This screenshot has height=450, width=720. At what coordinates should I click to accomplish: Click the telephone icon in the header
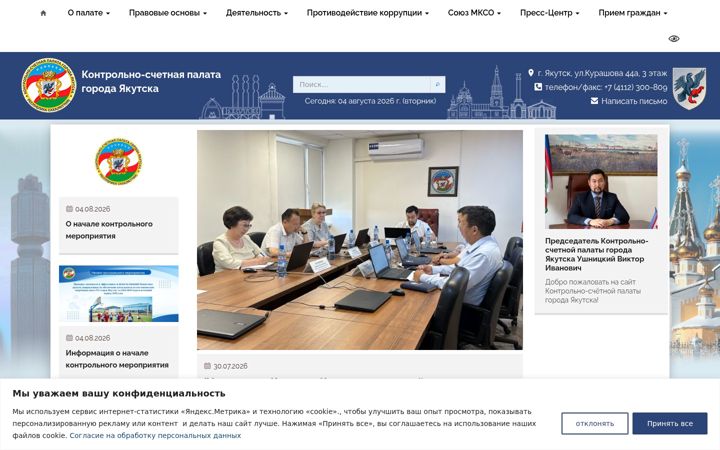pos(538,87)
